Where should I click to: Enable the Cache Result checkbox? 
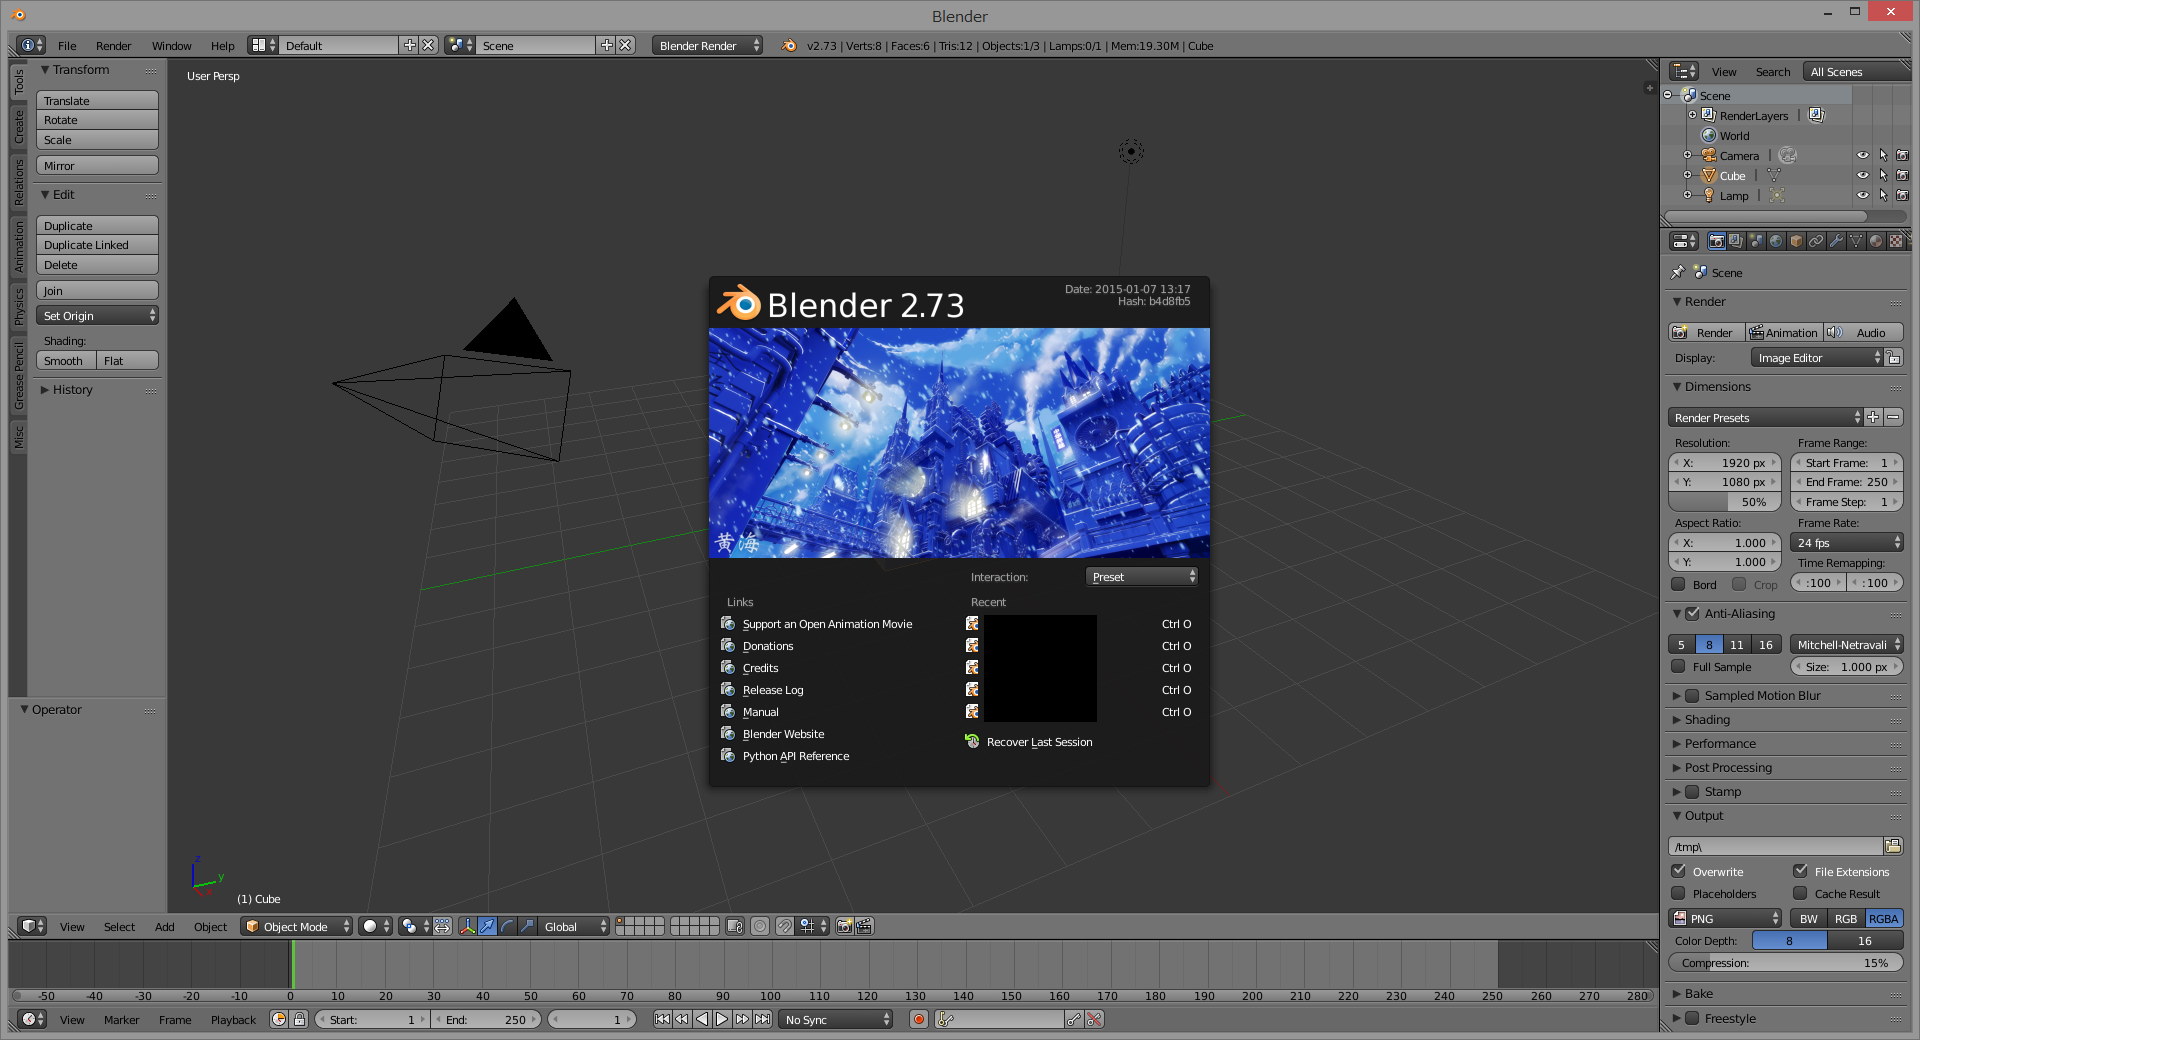(x=1801, y=893)
